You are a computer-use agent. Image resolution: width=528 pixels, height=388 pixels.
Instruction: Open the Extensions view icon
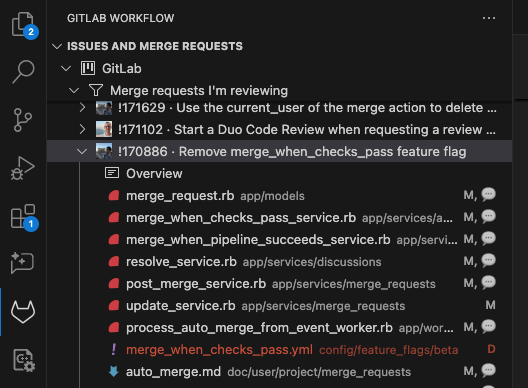(23, 216)
